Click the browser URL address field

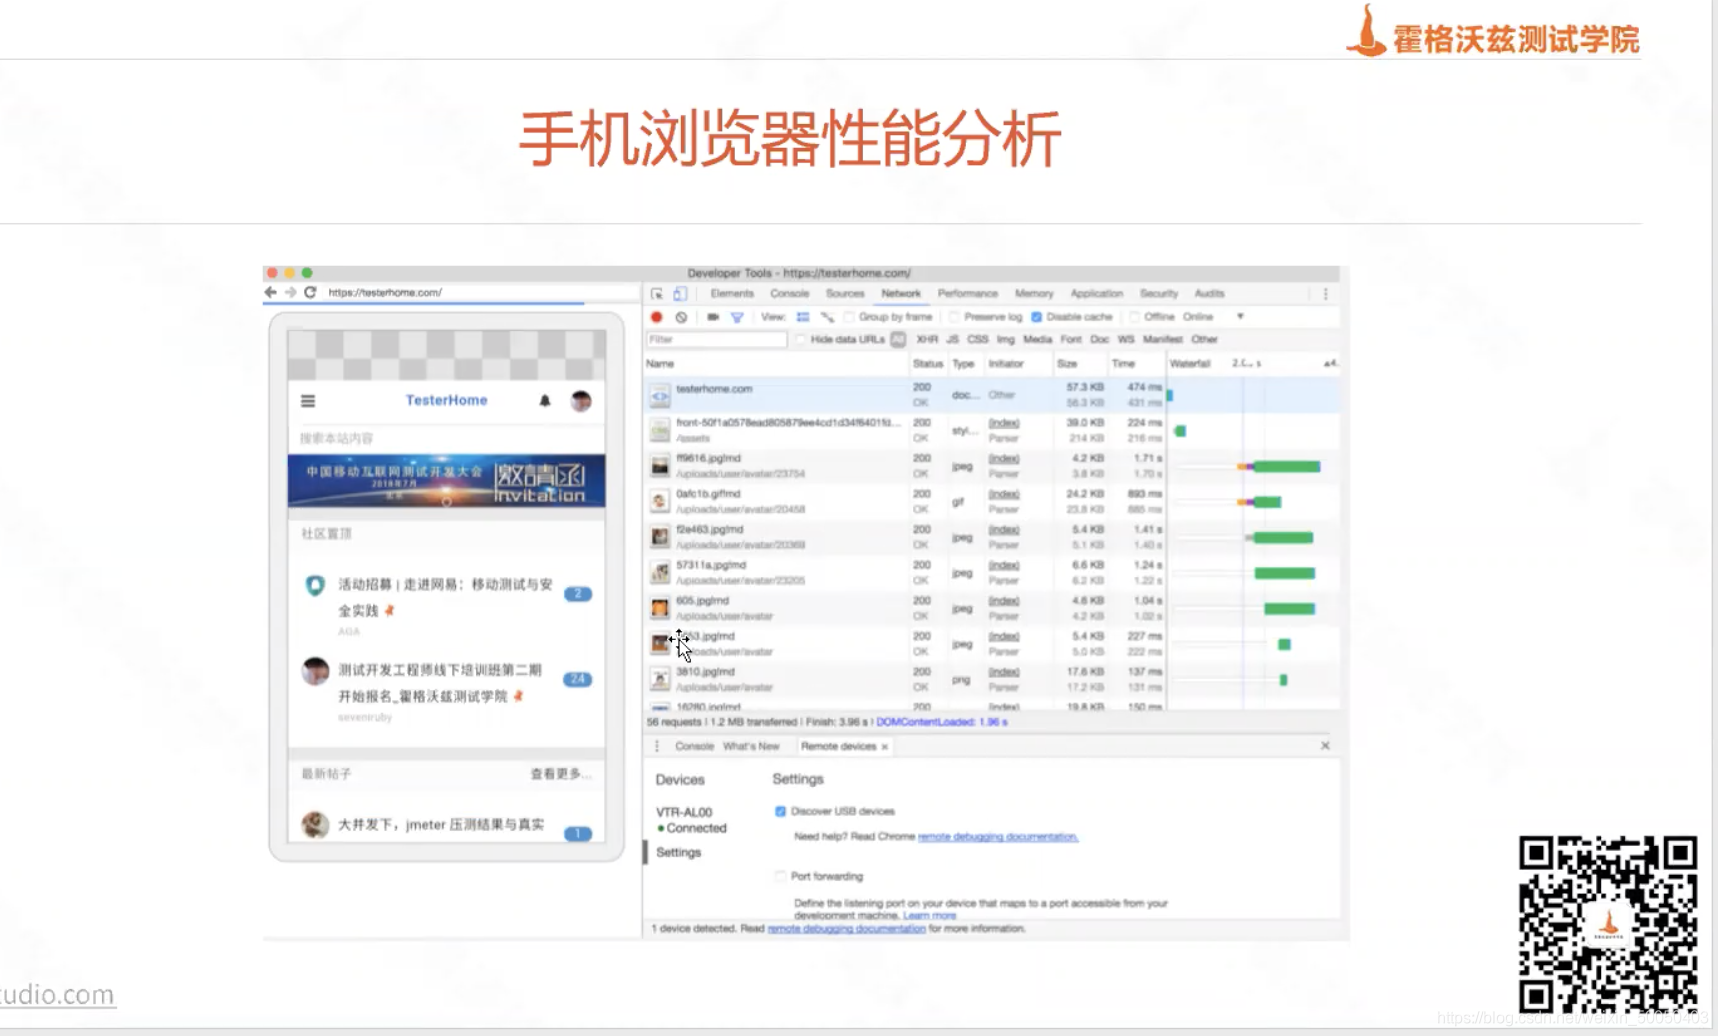point(480,293)
